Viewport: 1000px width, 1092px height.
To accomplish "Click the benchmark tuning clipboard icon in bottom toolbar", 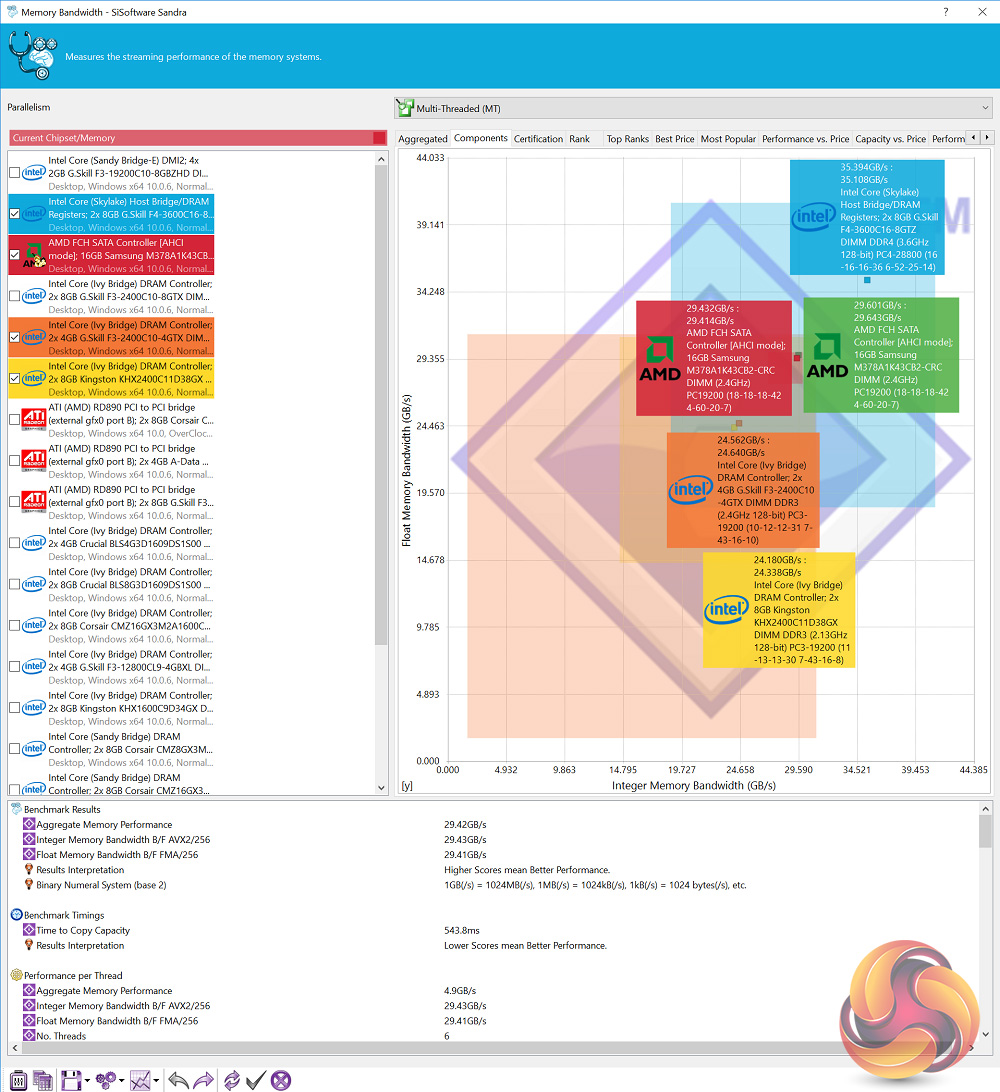I will click(x=19, y=1080).
